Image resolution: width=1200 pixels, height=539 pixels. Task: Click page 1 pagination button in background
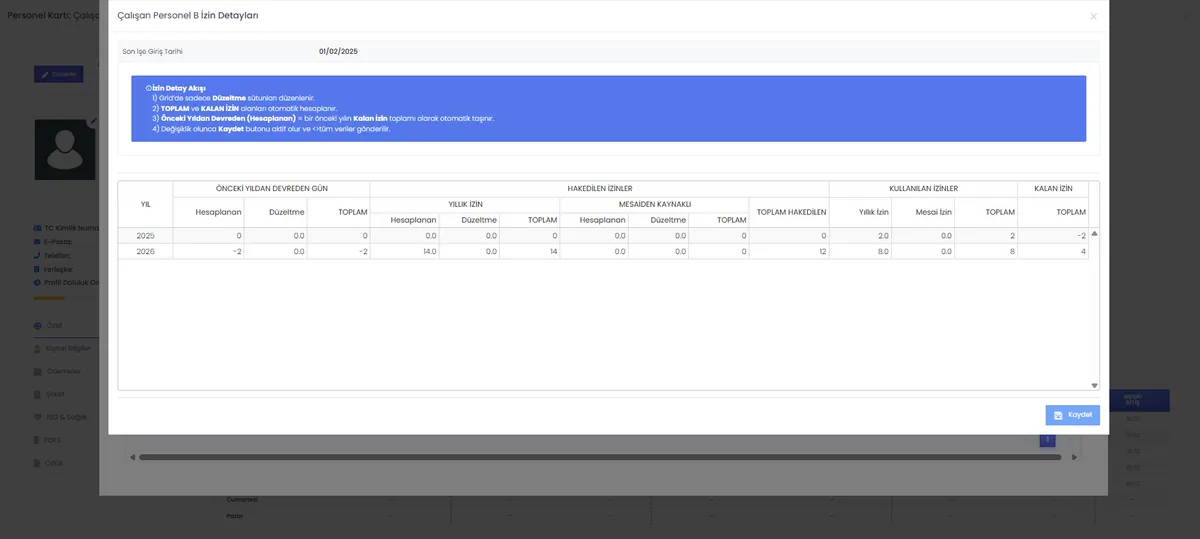(1047, 440)
